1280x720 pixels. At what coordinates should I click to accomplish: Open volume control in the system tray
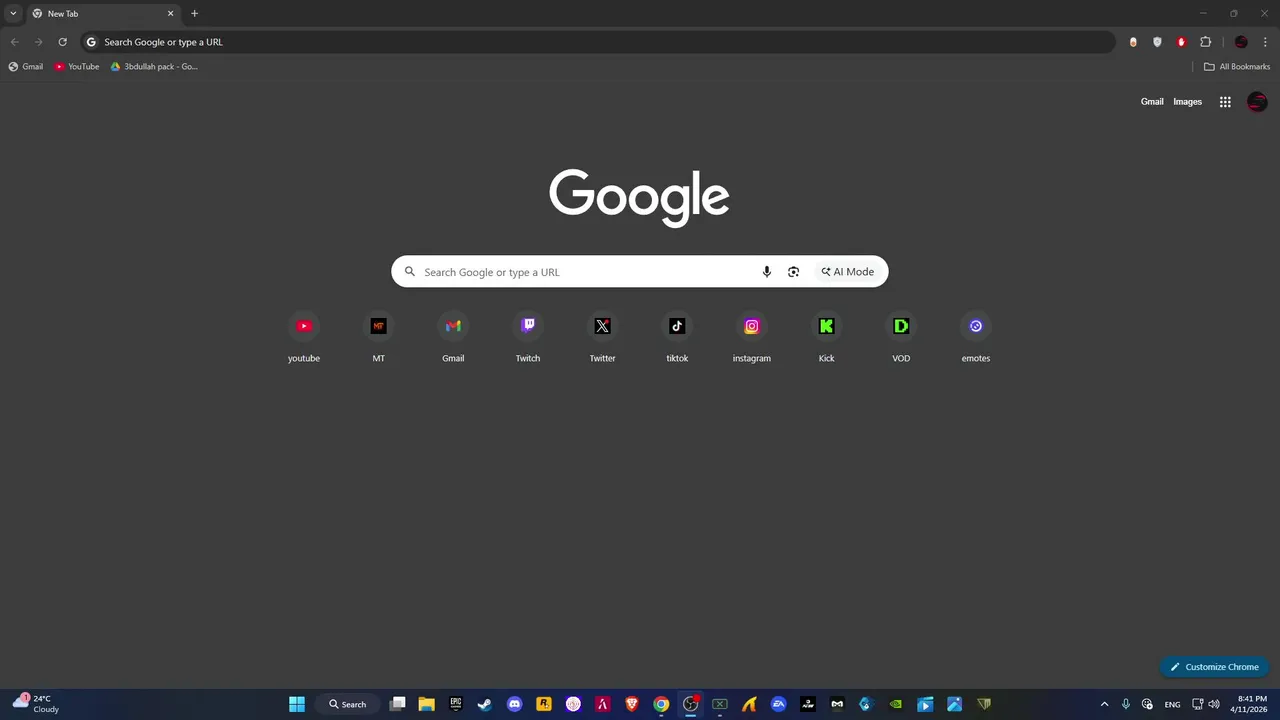[x=1214, y=704]
